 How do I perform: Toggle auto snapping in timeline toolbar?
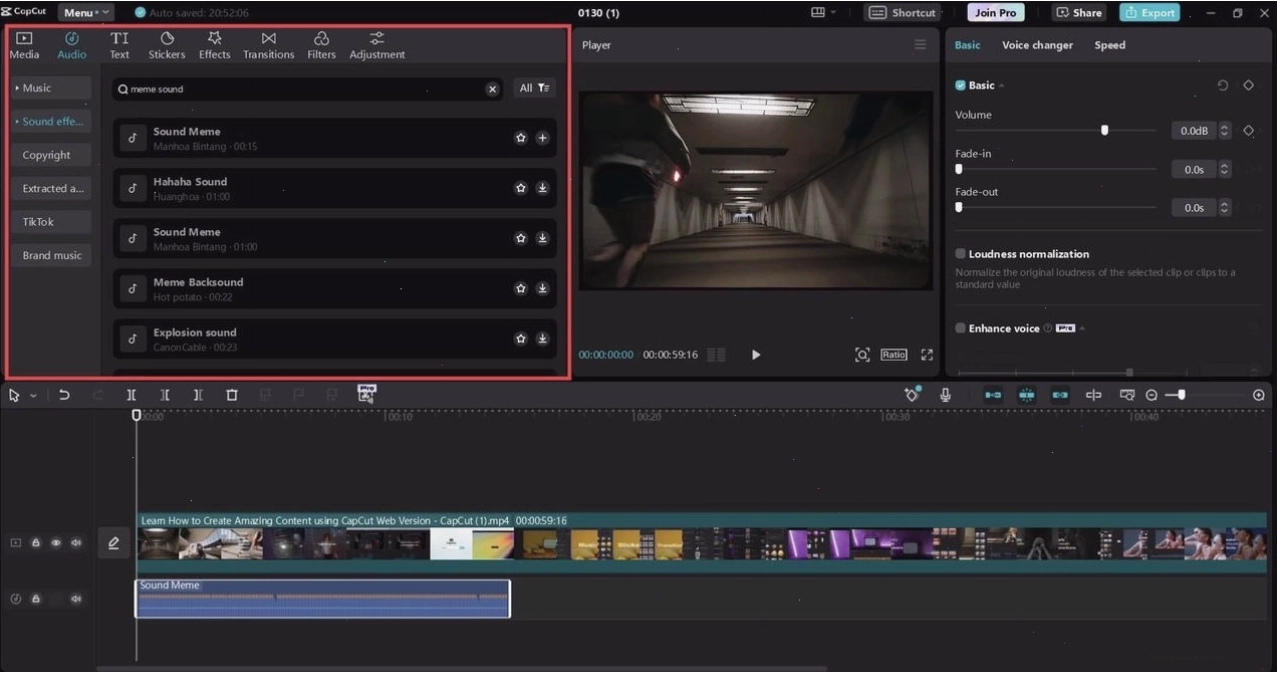coord(1027,395)
